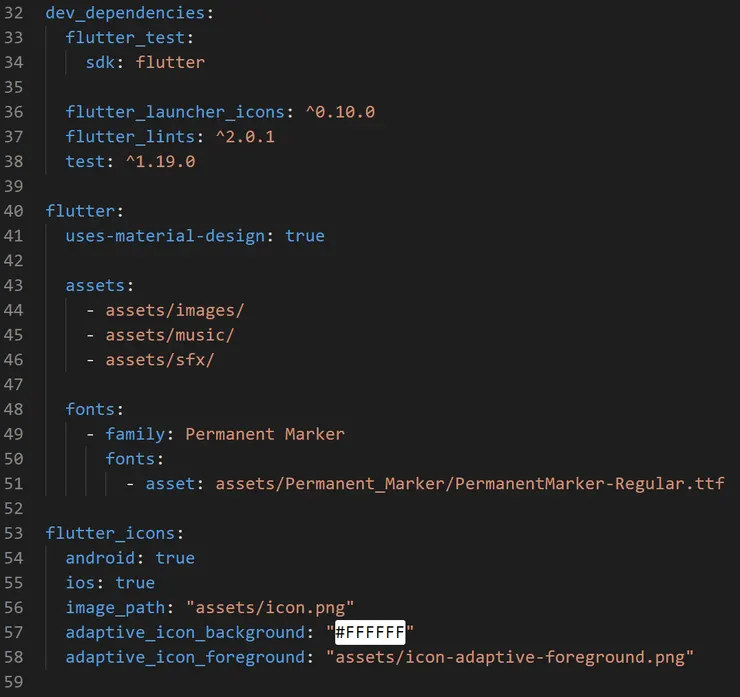The height and width of the screenshot is (697, 740).
Task: Click the PermanentMarker-Regular.ttf asset path
Action: [x=470, y=484]
